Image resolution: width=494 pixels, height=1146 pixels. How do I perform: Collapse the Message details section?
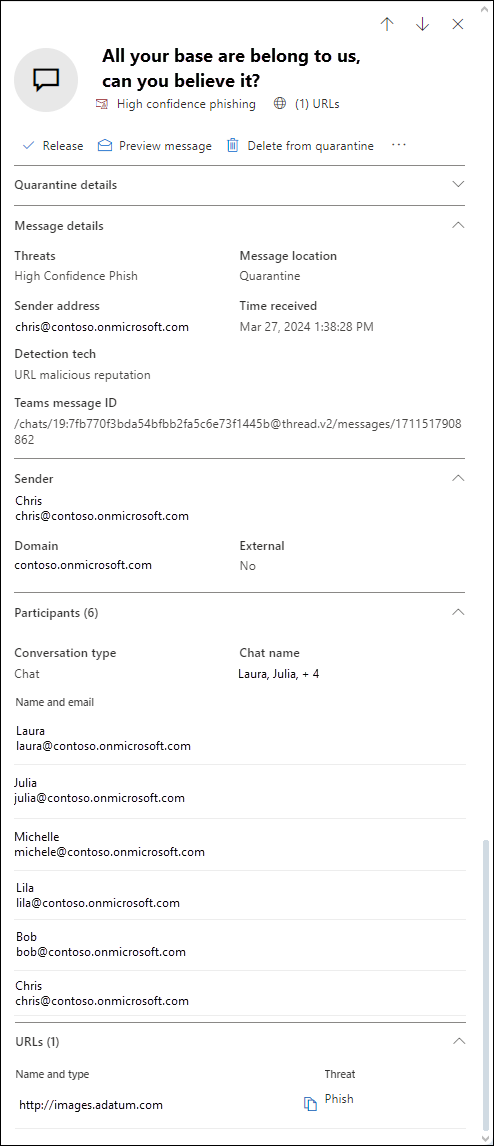tap(458, 225)
